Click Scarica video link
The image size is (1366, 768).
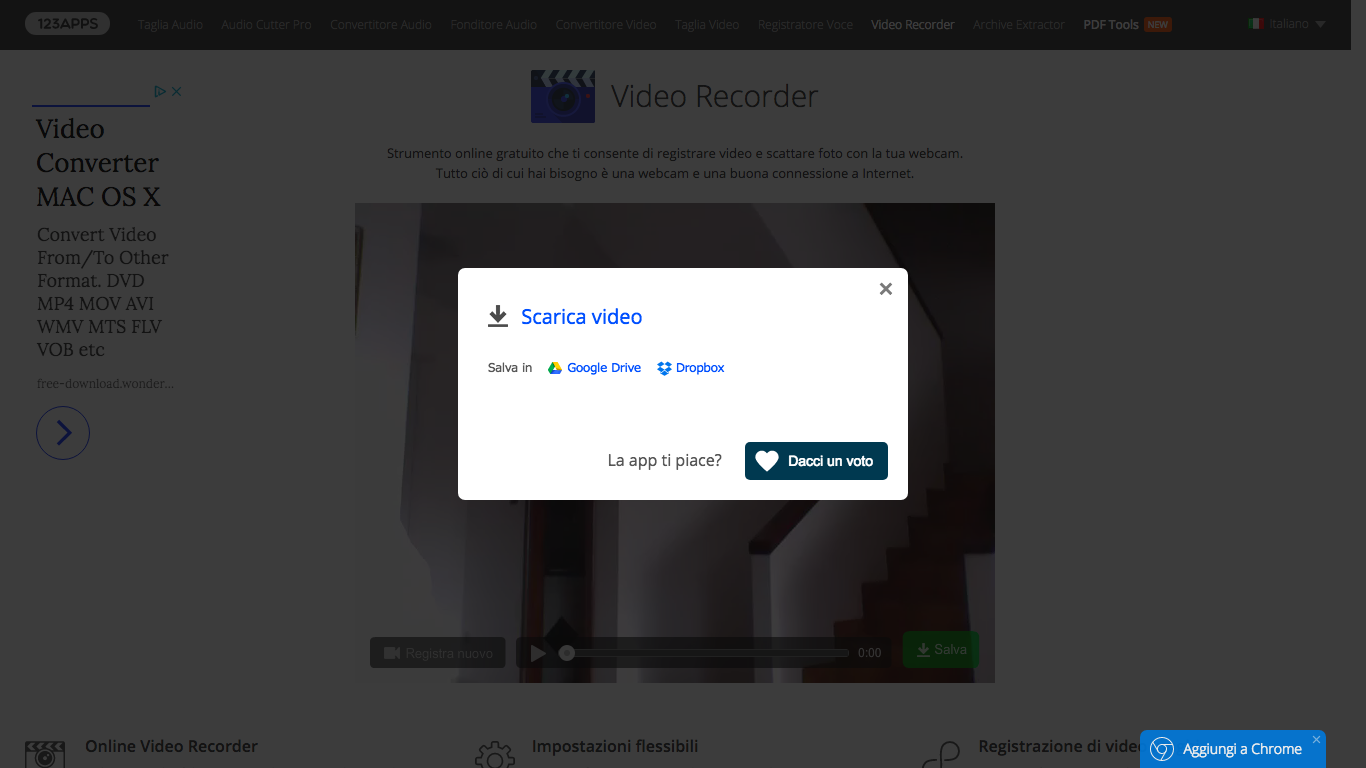pos(581,317)
